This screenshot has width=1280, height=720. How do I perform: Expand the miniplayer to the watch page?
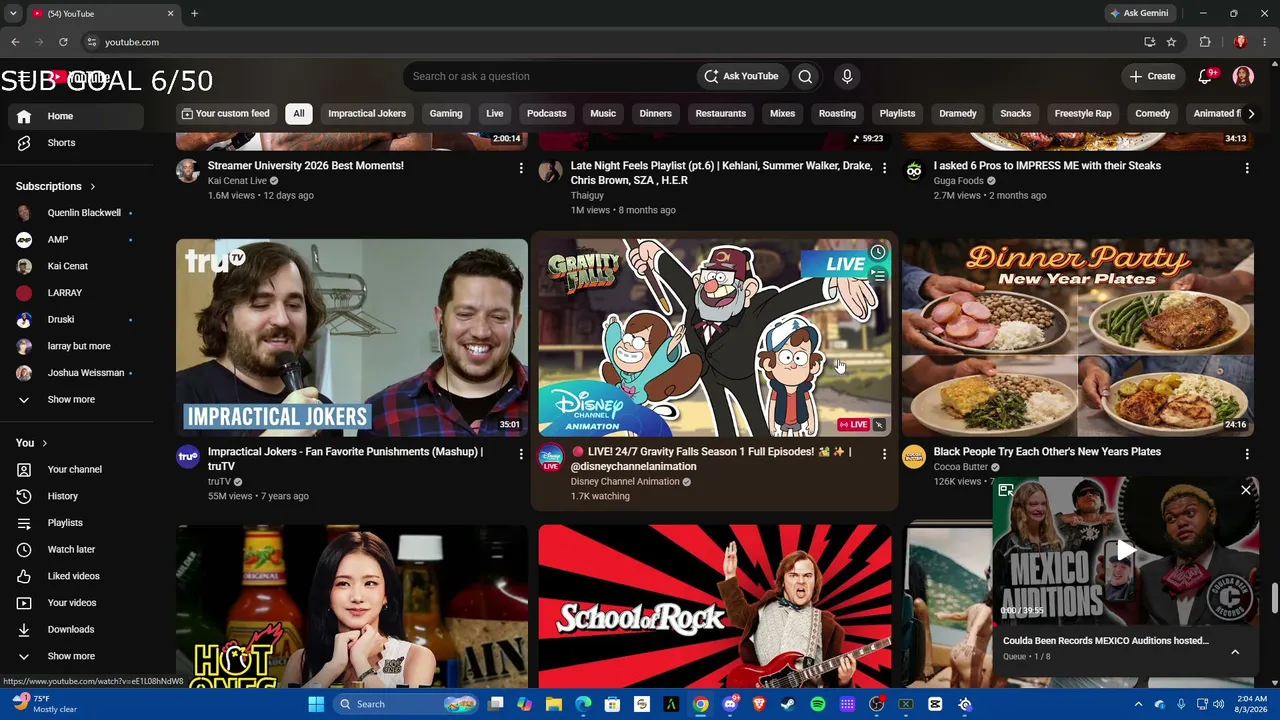[x=1006, y=490]
